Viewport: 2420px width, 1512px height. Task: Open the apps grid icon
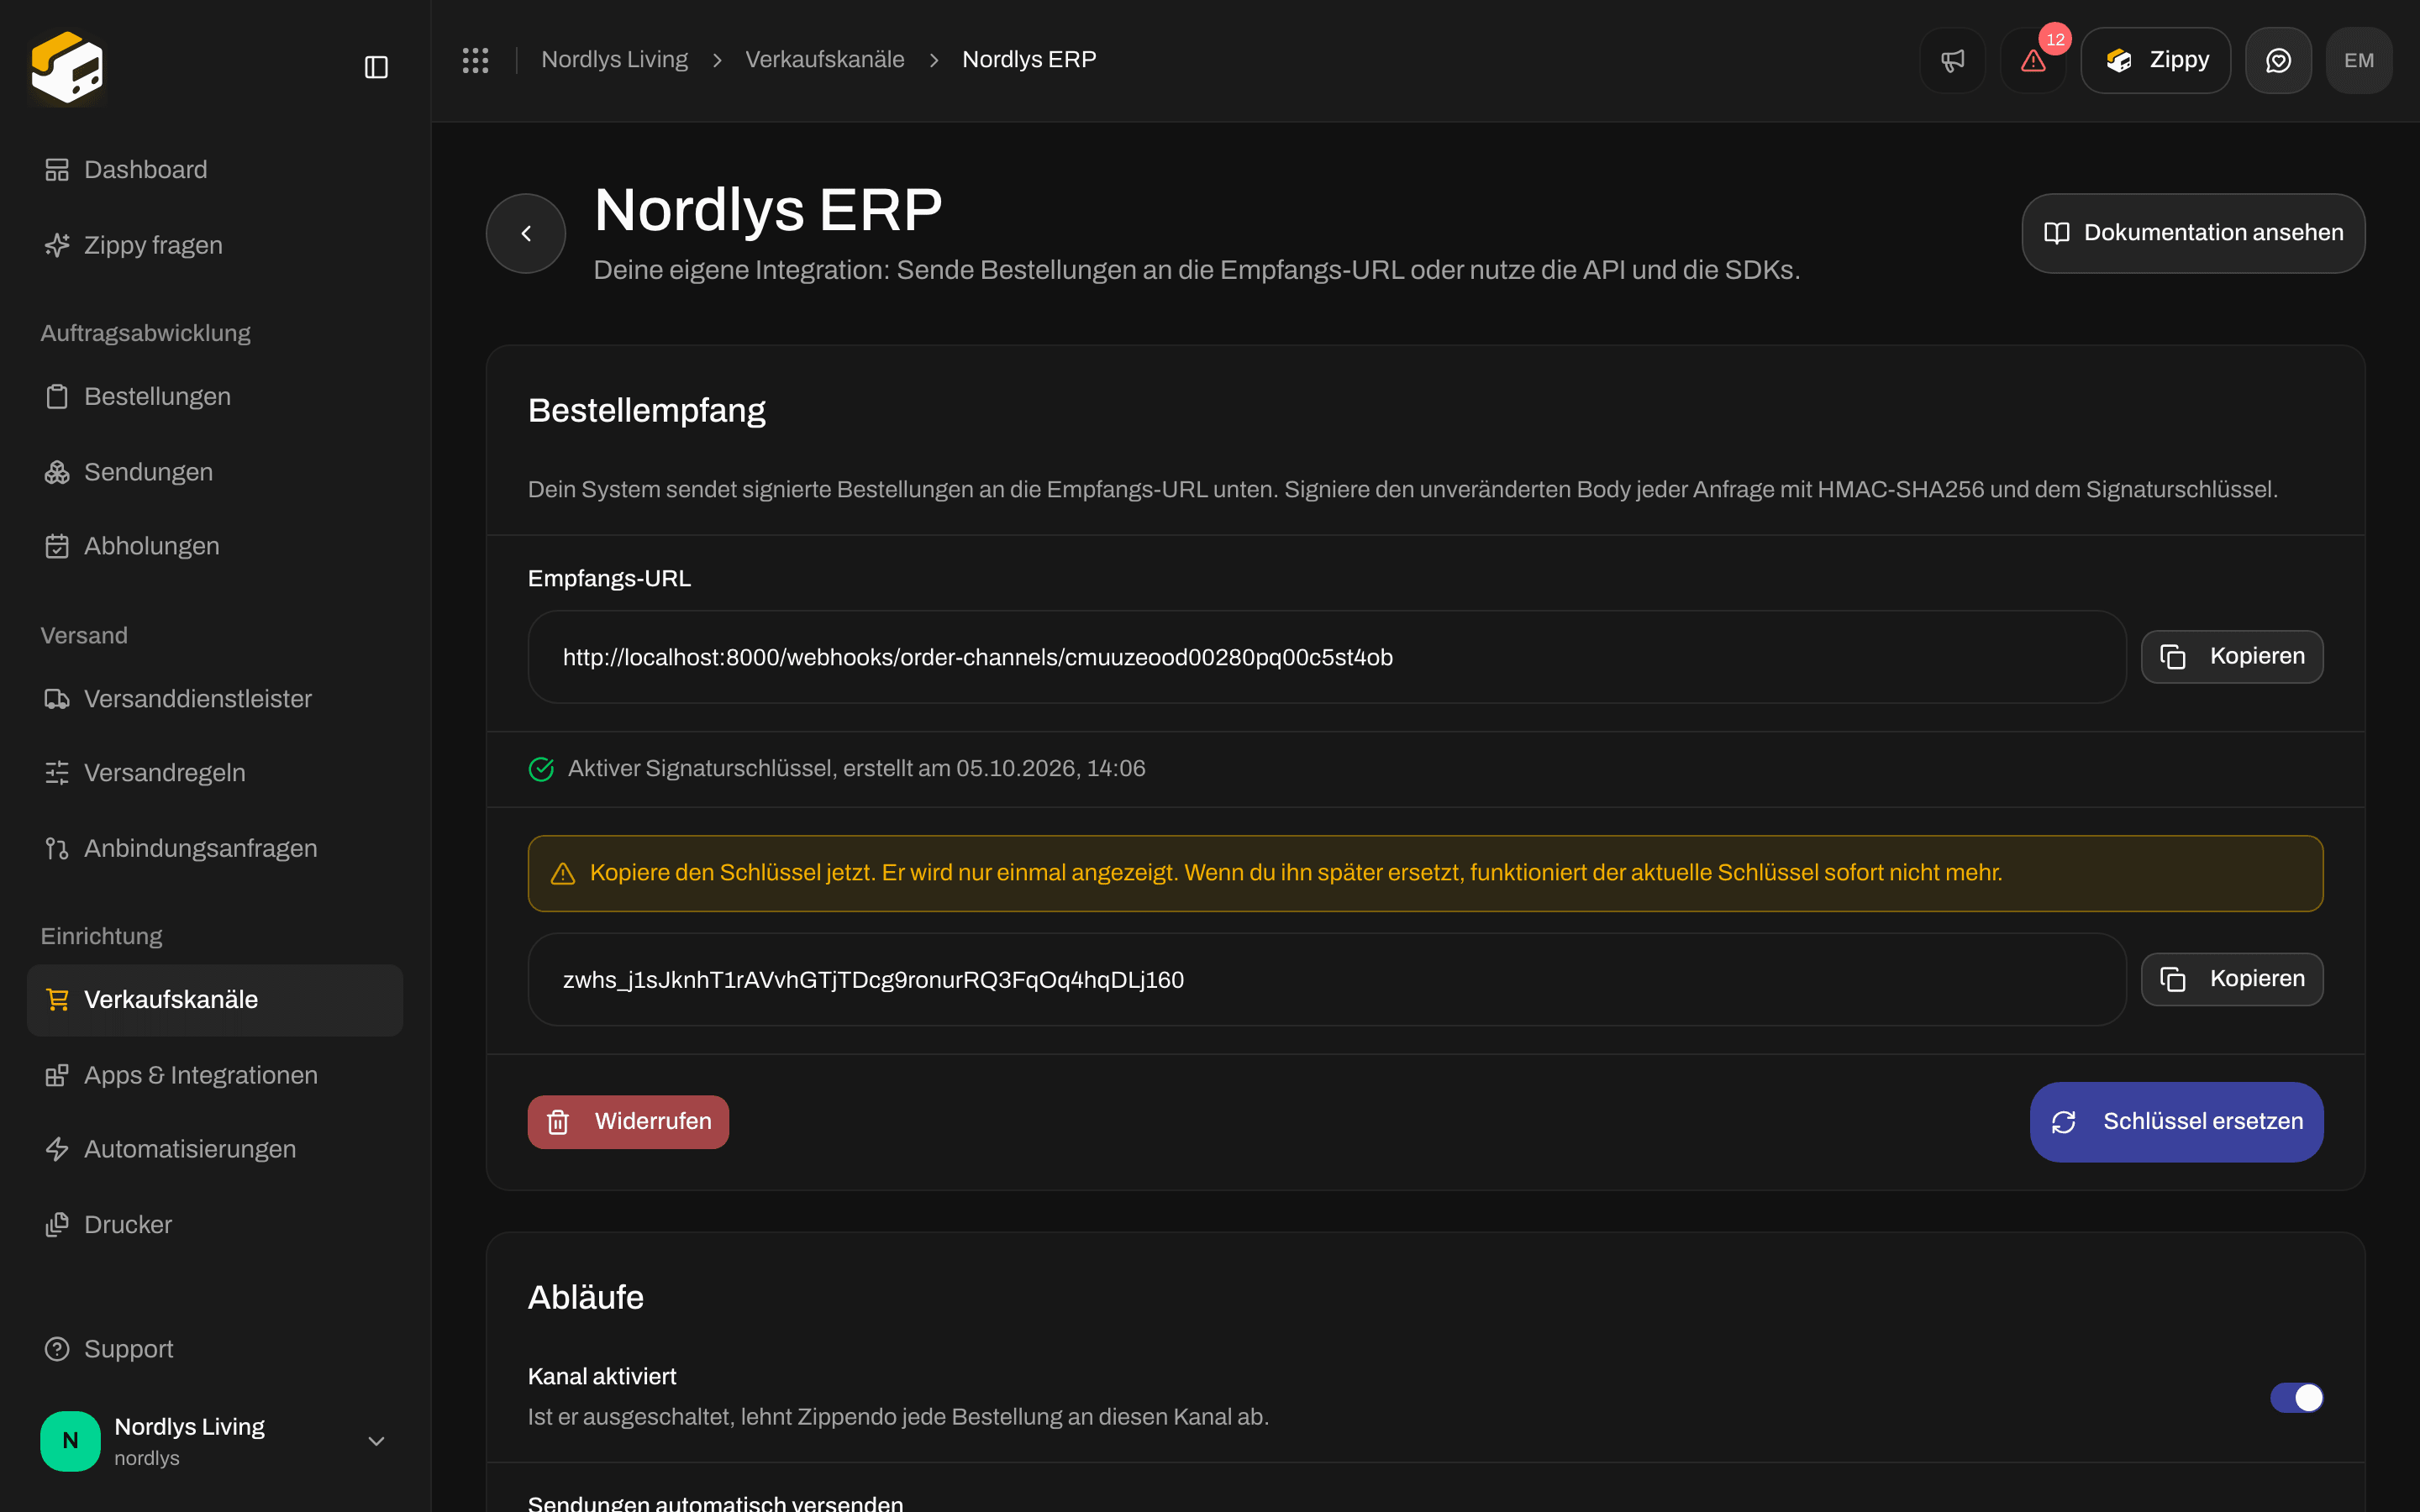click(475, 60)
